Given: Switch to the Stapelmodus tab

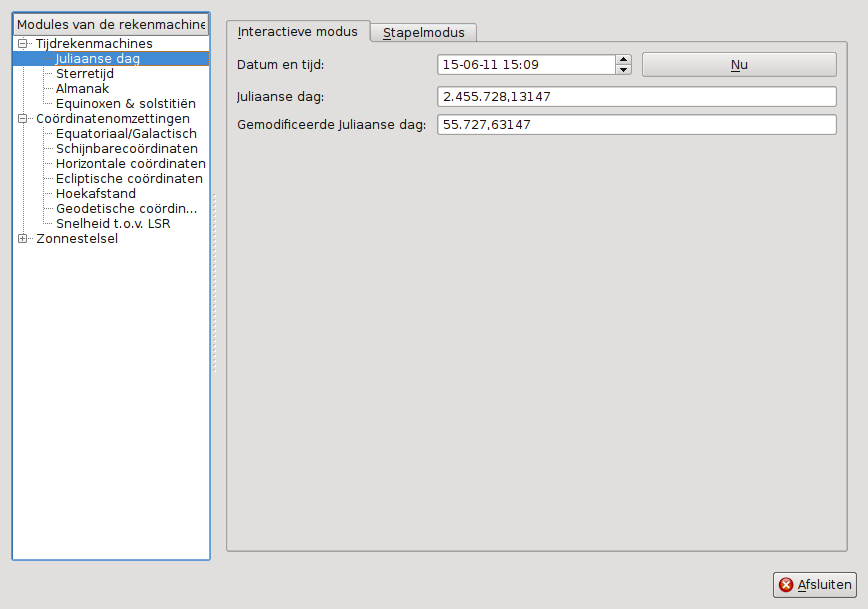Looking at the screenshot, I should click(x=423, y=32).
